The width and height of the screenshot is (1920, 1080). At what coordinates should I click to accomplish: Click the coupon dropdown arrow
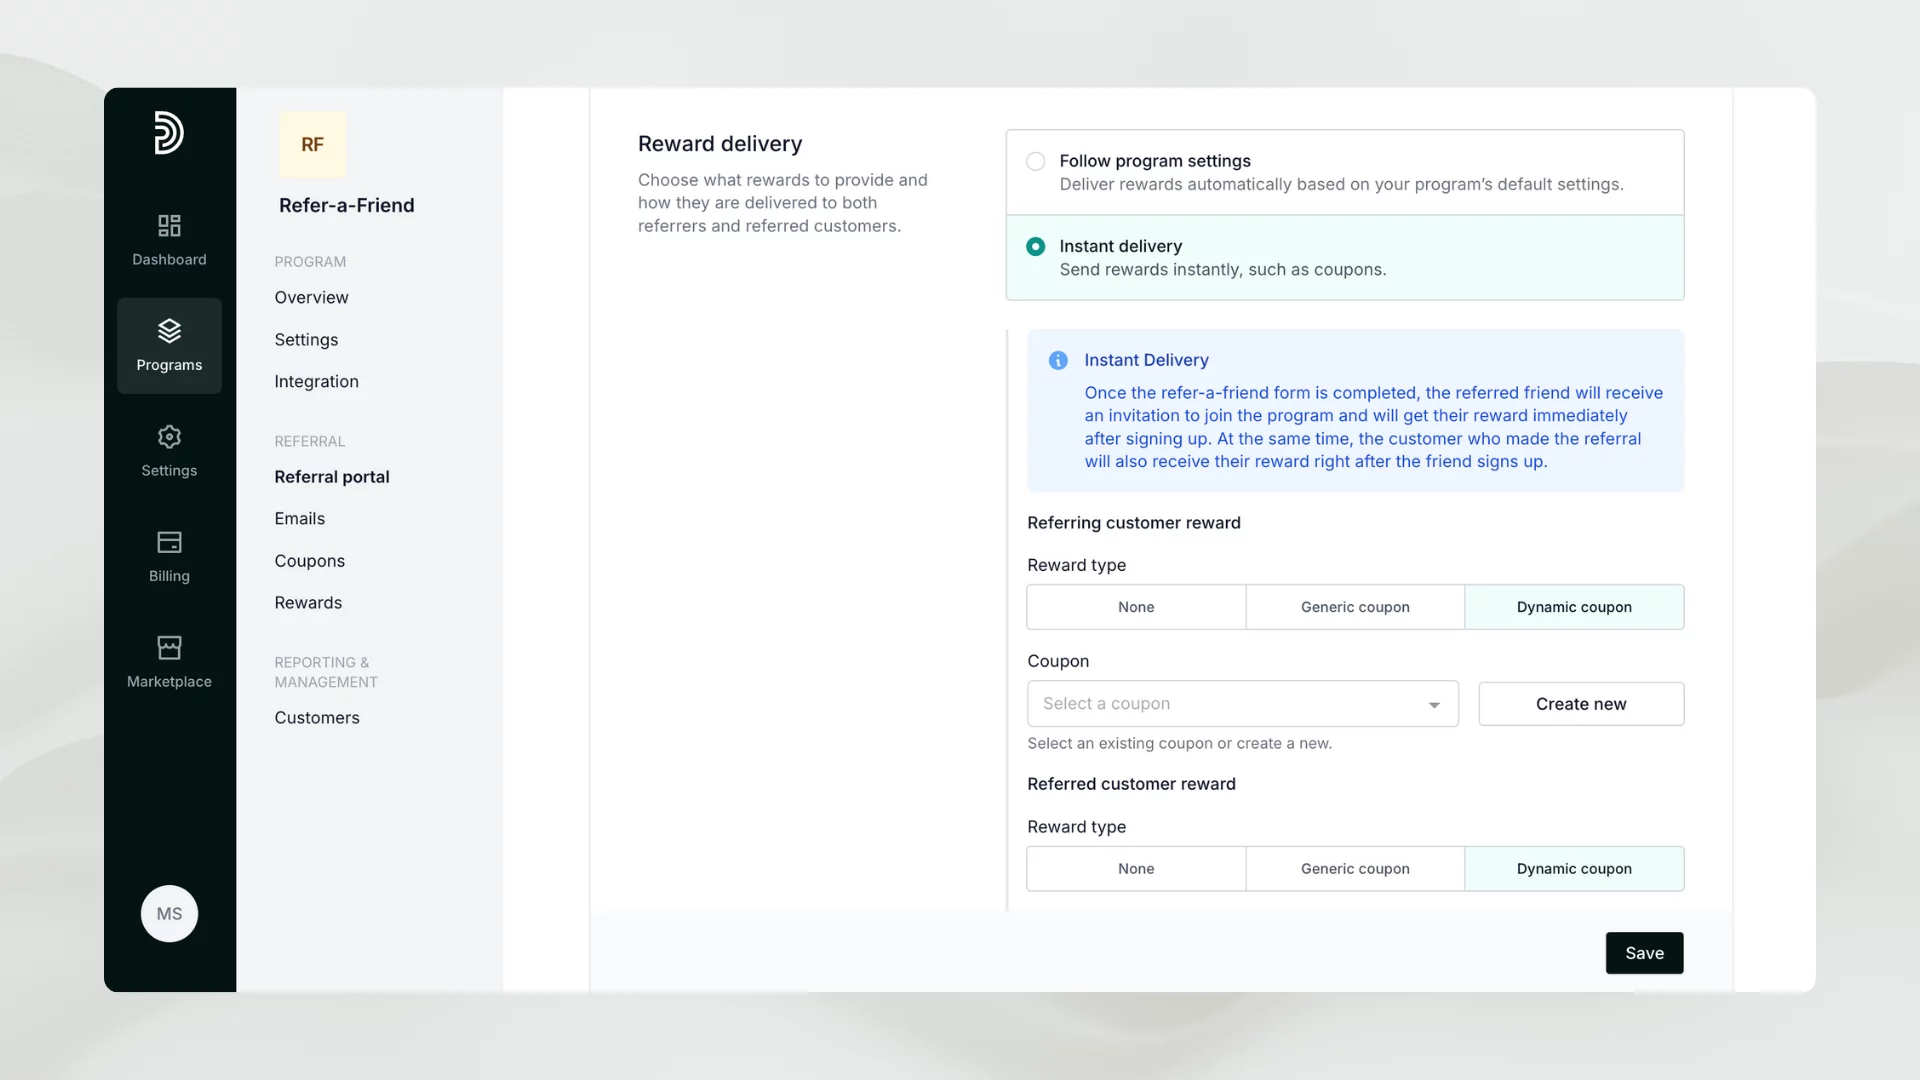pyautogui.click(x=1434, y=705)
